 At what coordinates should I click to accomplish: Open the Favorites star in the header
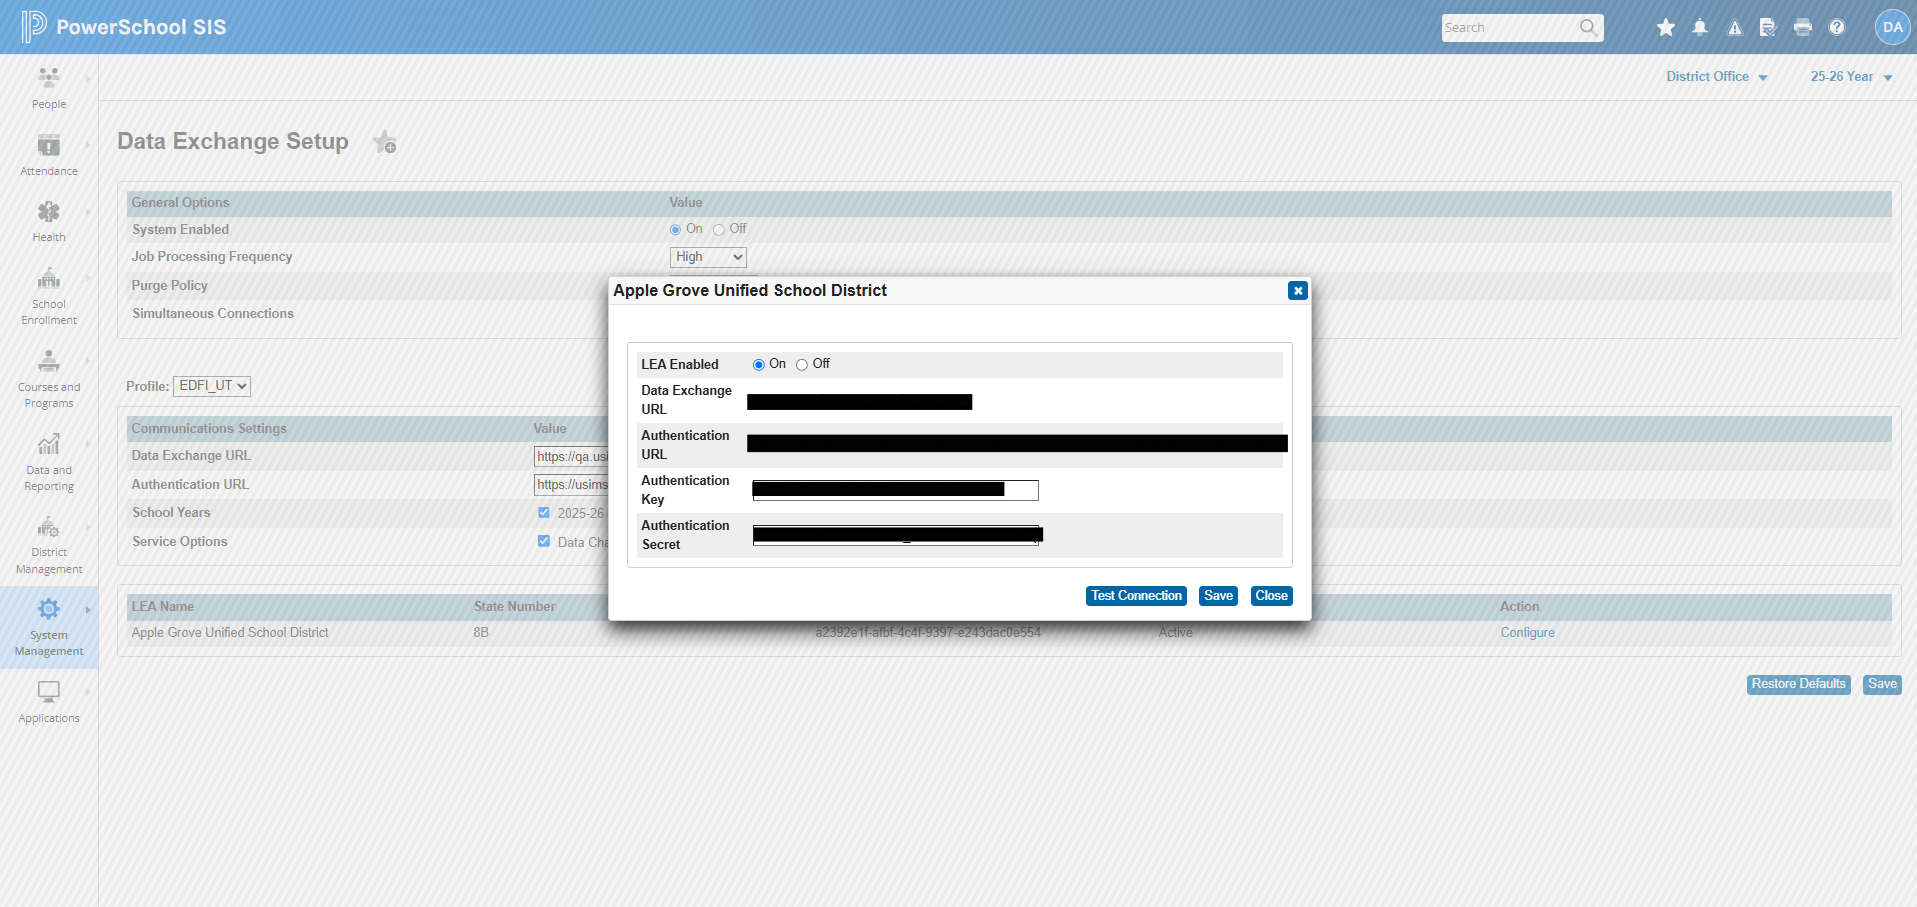click(1666, 27)
